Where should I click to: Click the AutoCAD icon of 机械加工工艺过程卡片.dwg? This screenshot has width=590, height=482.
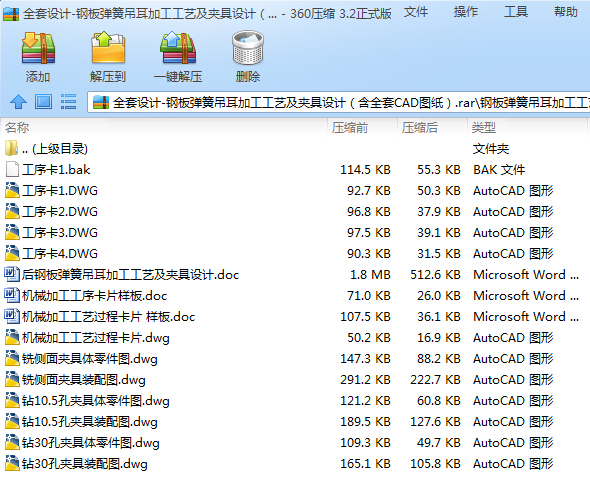[x=12, y=337]
